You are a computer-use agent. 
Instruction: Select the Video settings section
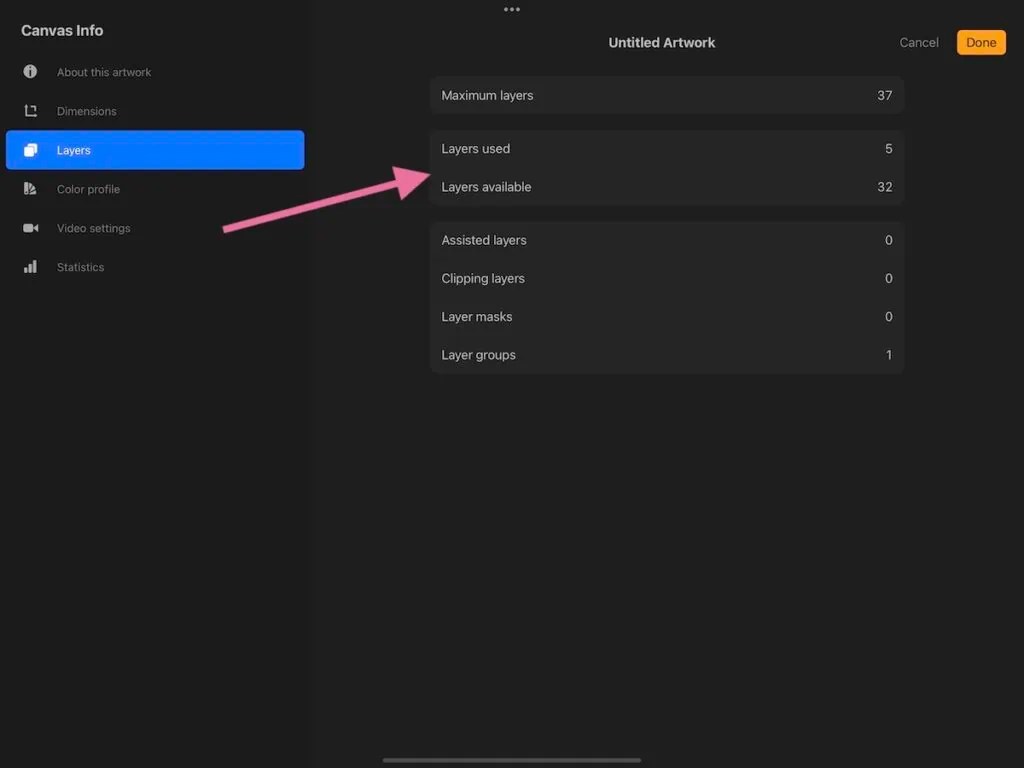[x=94, y=228]
